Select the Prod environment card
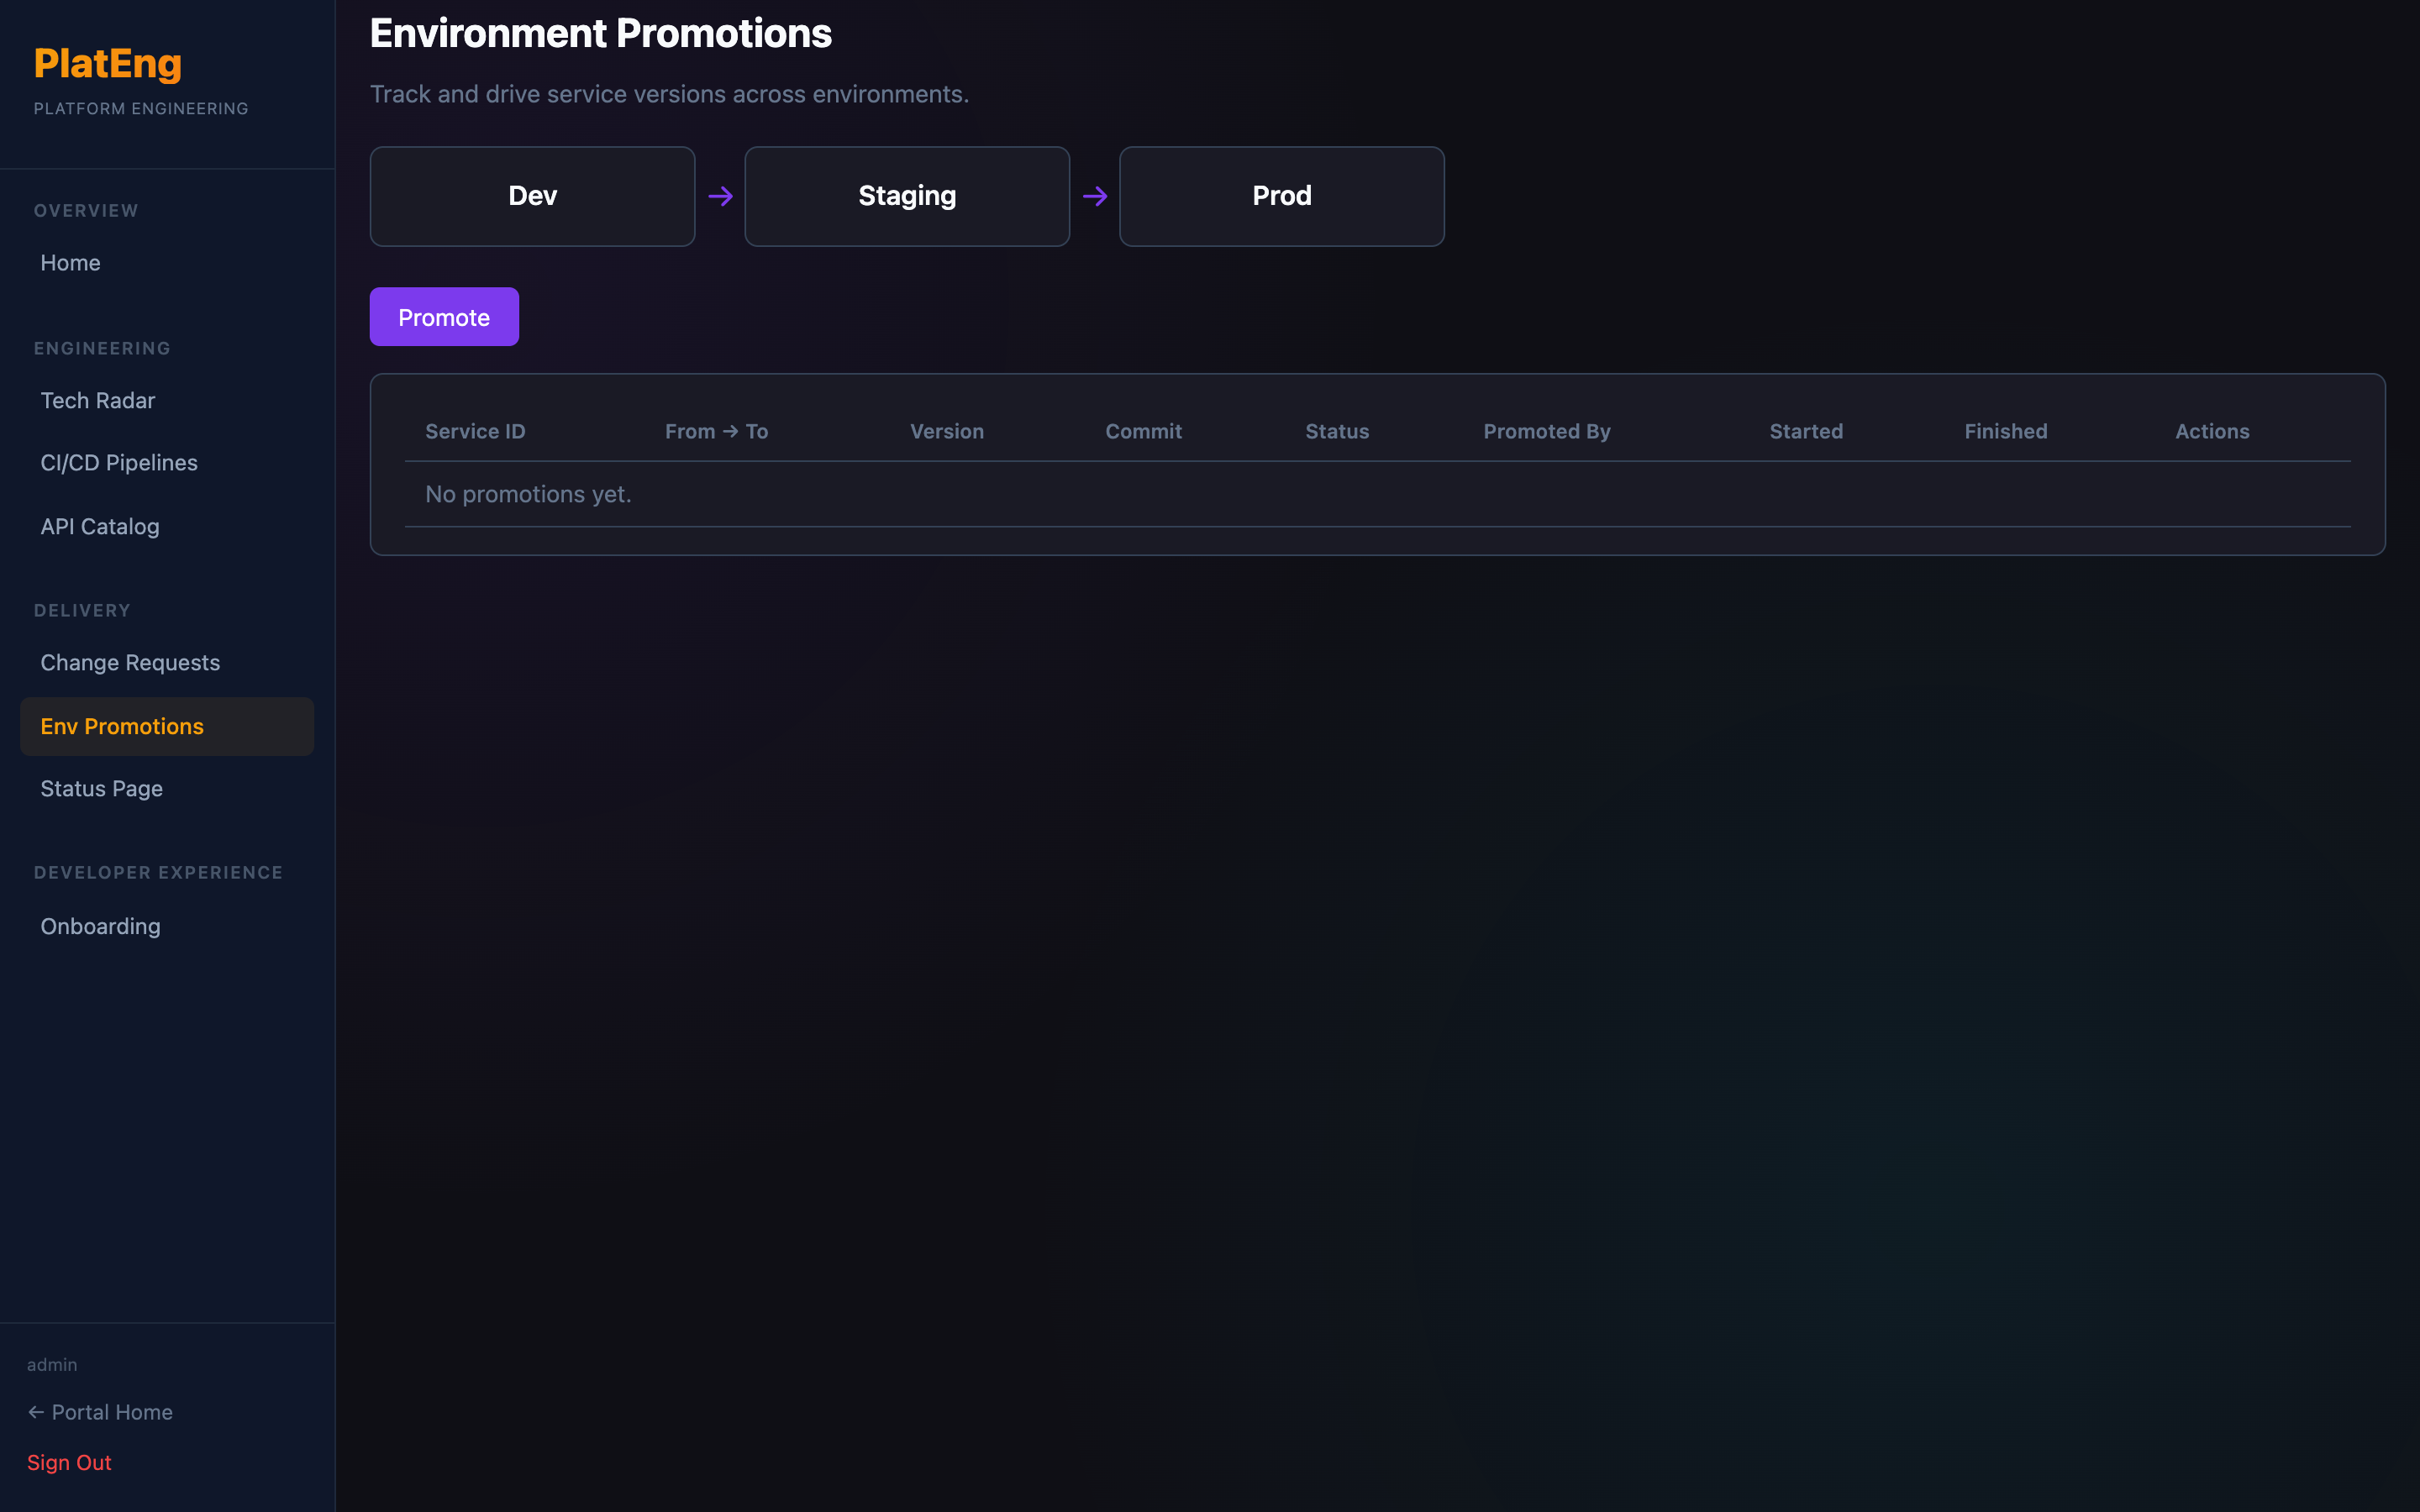The width and height of the screenshot is (2420, 1512). click(1281, 197)
